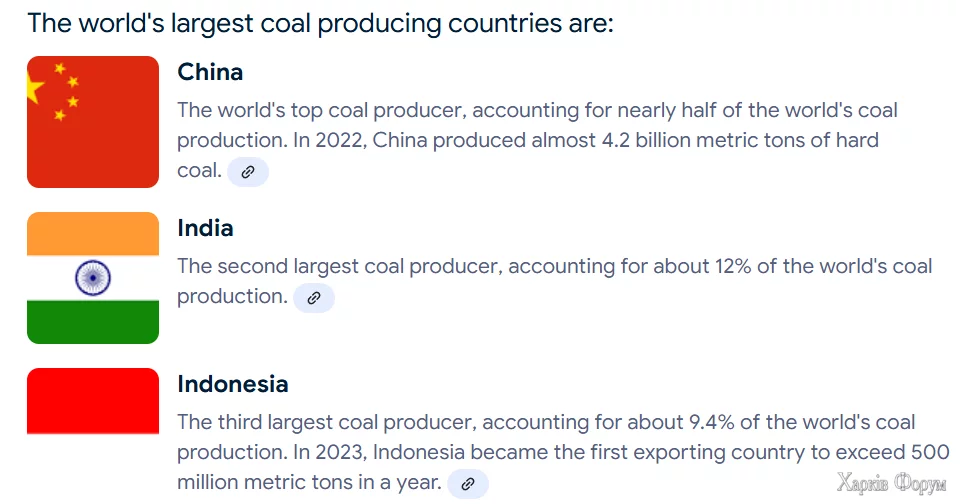Open the source link icon after India's description

[x=313, y=298]
